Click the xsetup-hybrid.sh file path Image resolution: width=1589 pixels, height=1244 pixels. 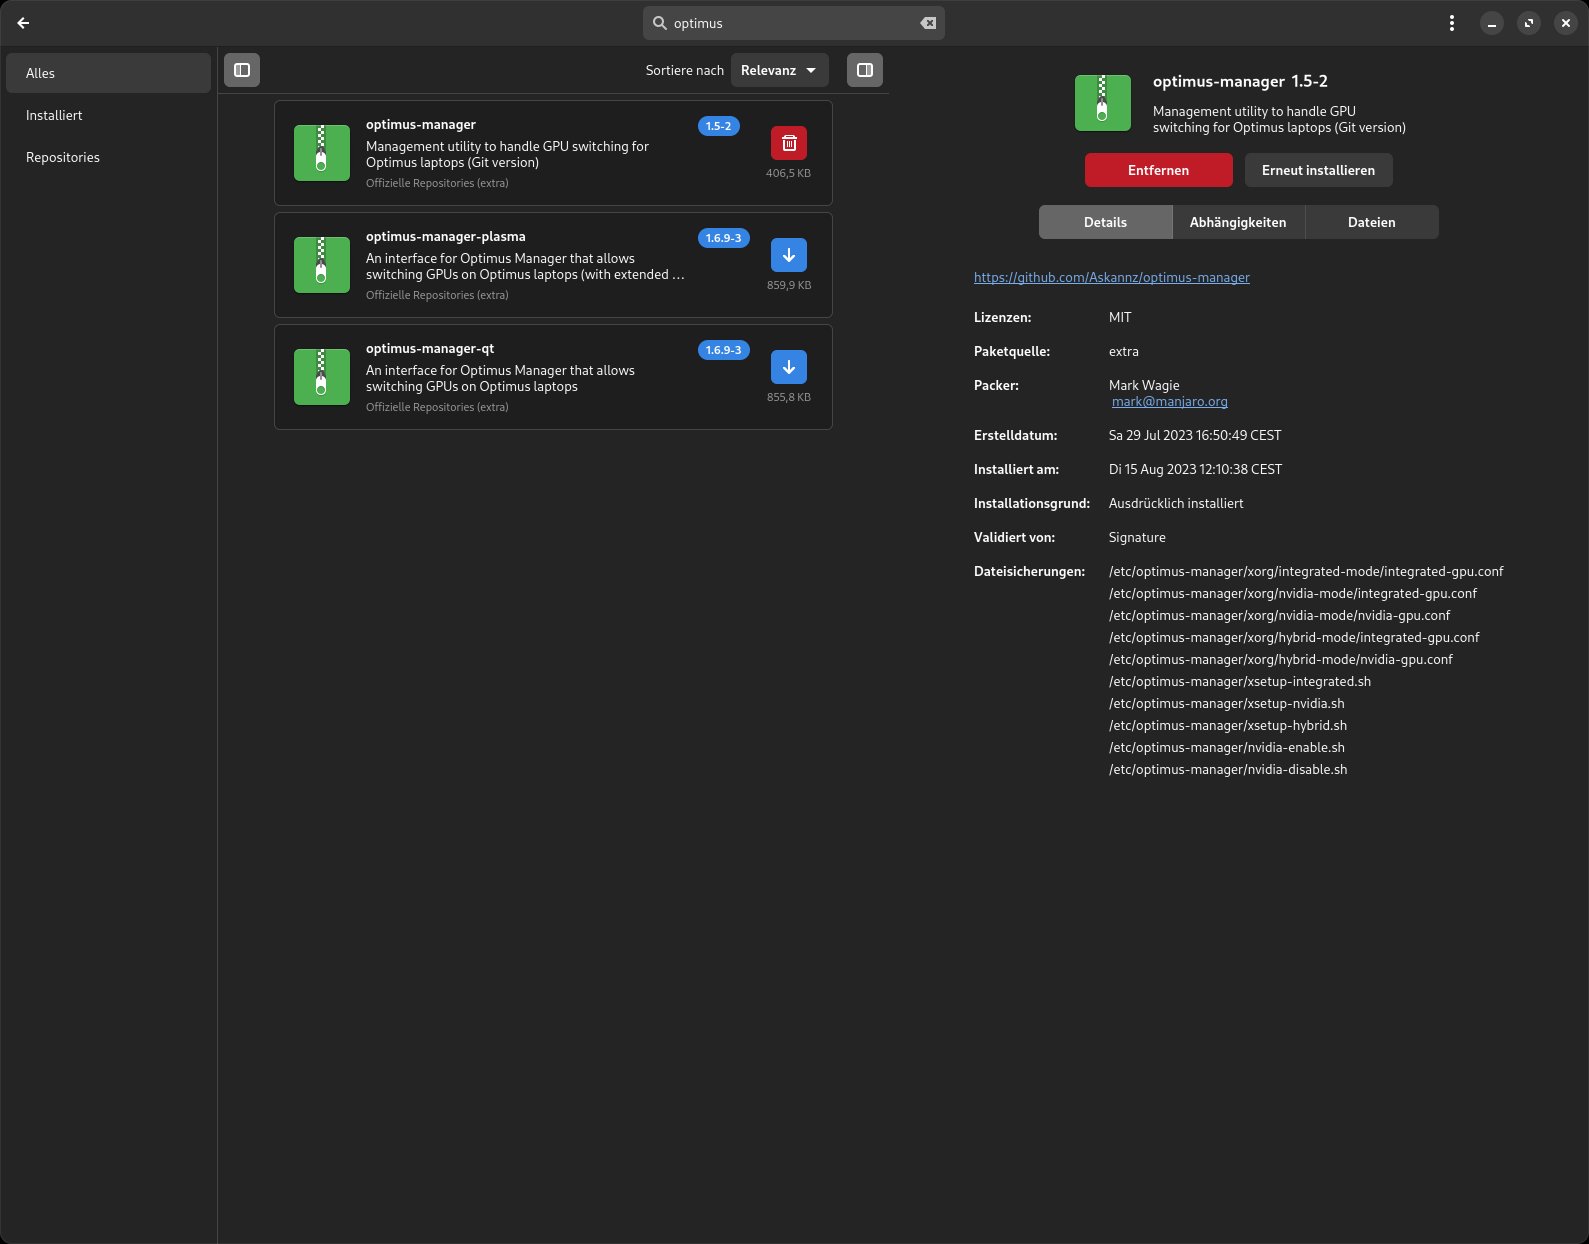pyautogui.click(x=1228, y=725)
